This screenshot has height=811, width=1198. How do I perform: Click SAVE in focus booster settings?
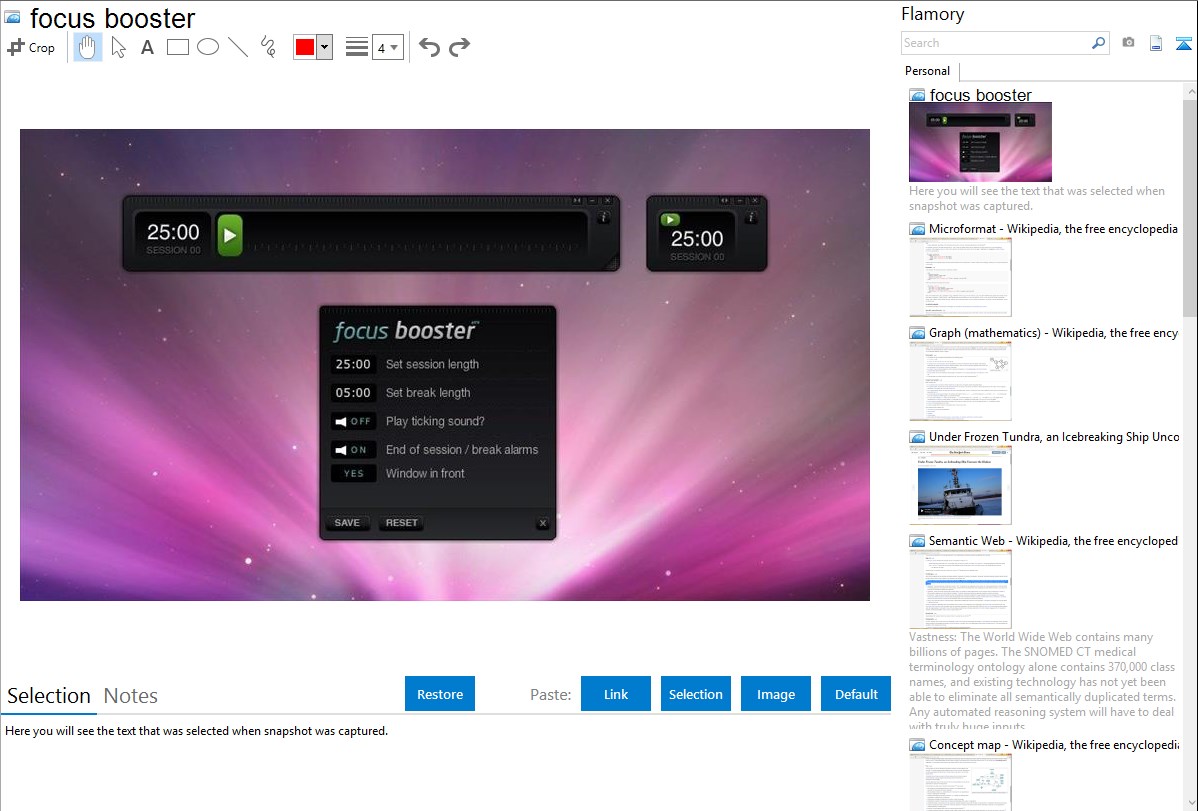[347, 523]
